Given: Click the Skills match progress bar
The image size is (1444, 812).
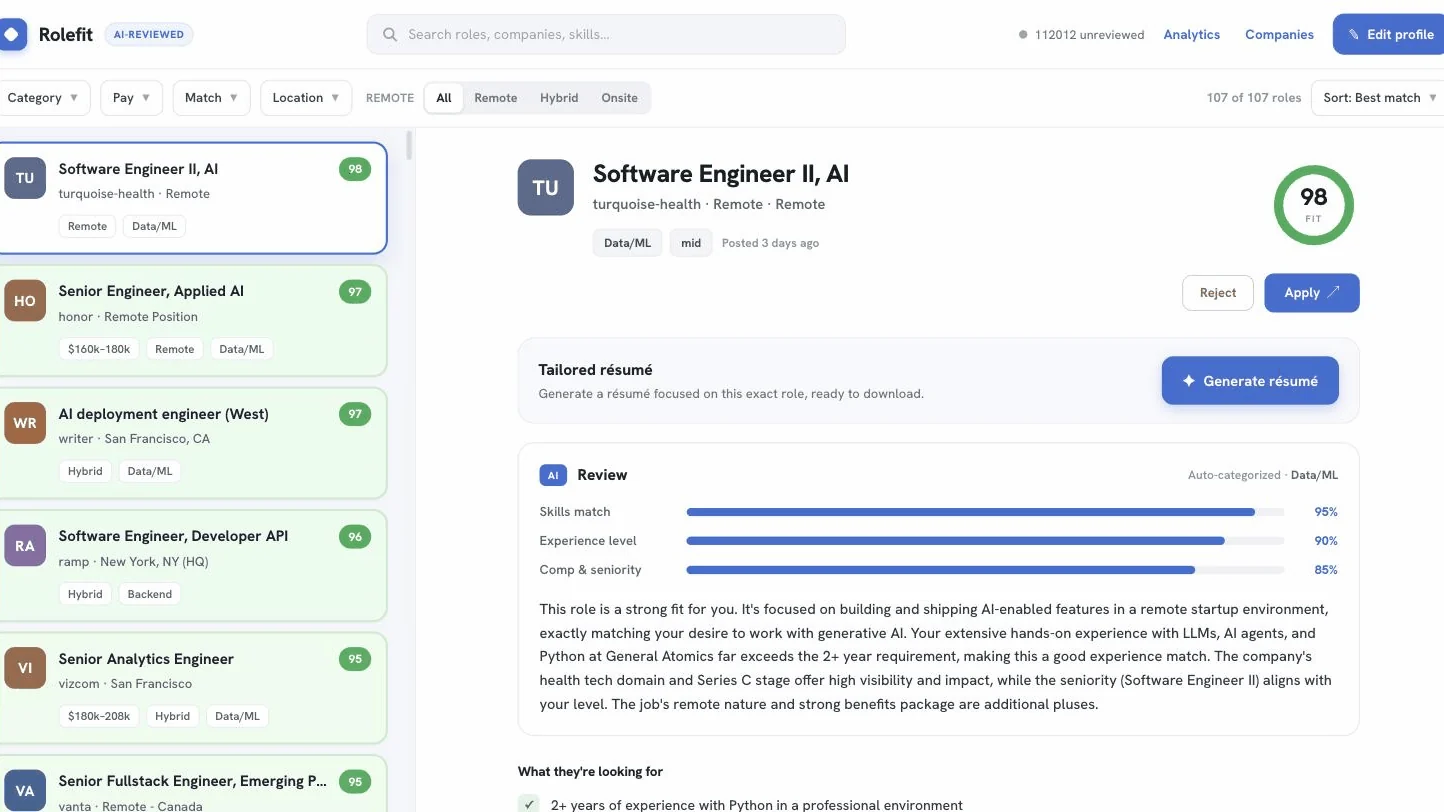Looking at the screenshot, I should [985, 512].
